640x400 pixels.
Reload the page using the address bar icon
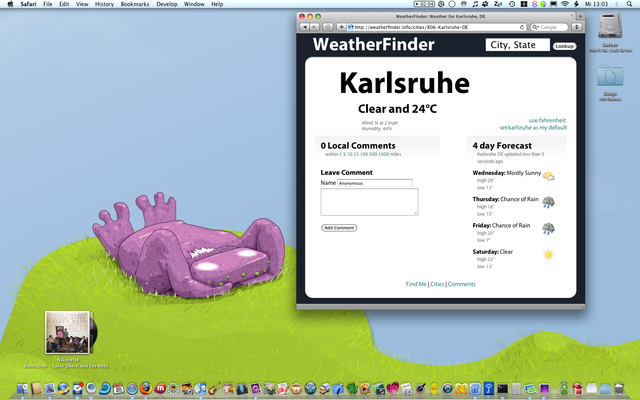tap(522, 27)
